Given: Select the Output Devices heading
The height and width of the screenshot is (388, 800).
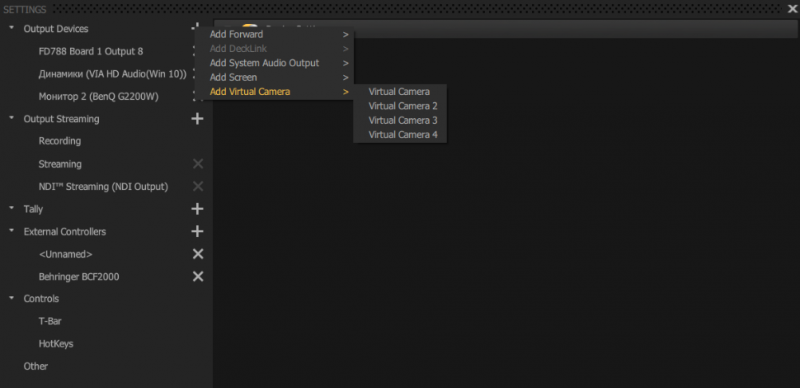Looking at the screenshot, I should [56, 29].
